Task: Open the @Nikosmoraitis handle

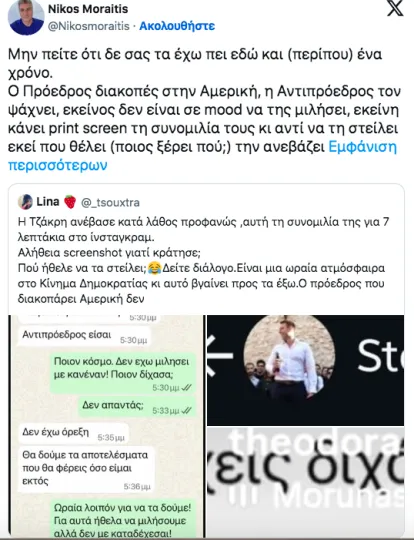Action: click(89, 26)
